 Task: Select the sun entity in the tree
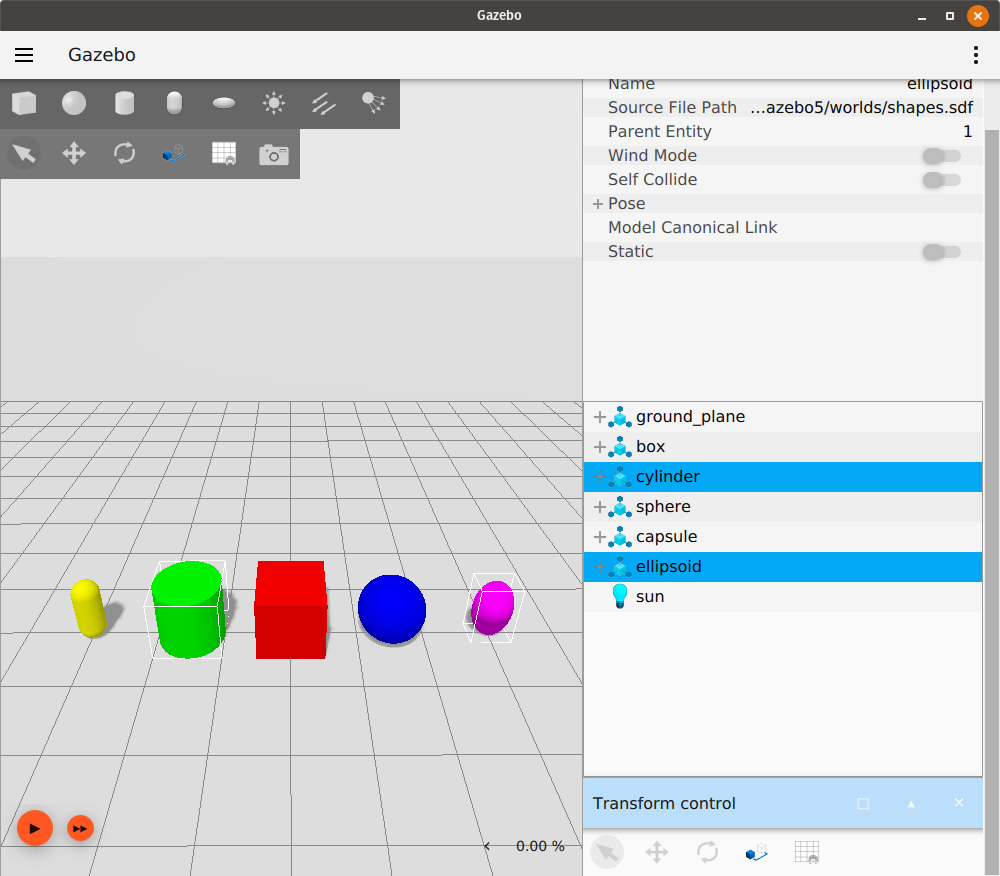pyautogui.click(x=649, y=596)
